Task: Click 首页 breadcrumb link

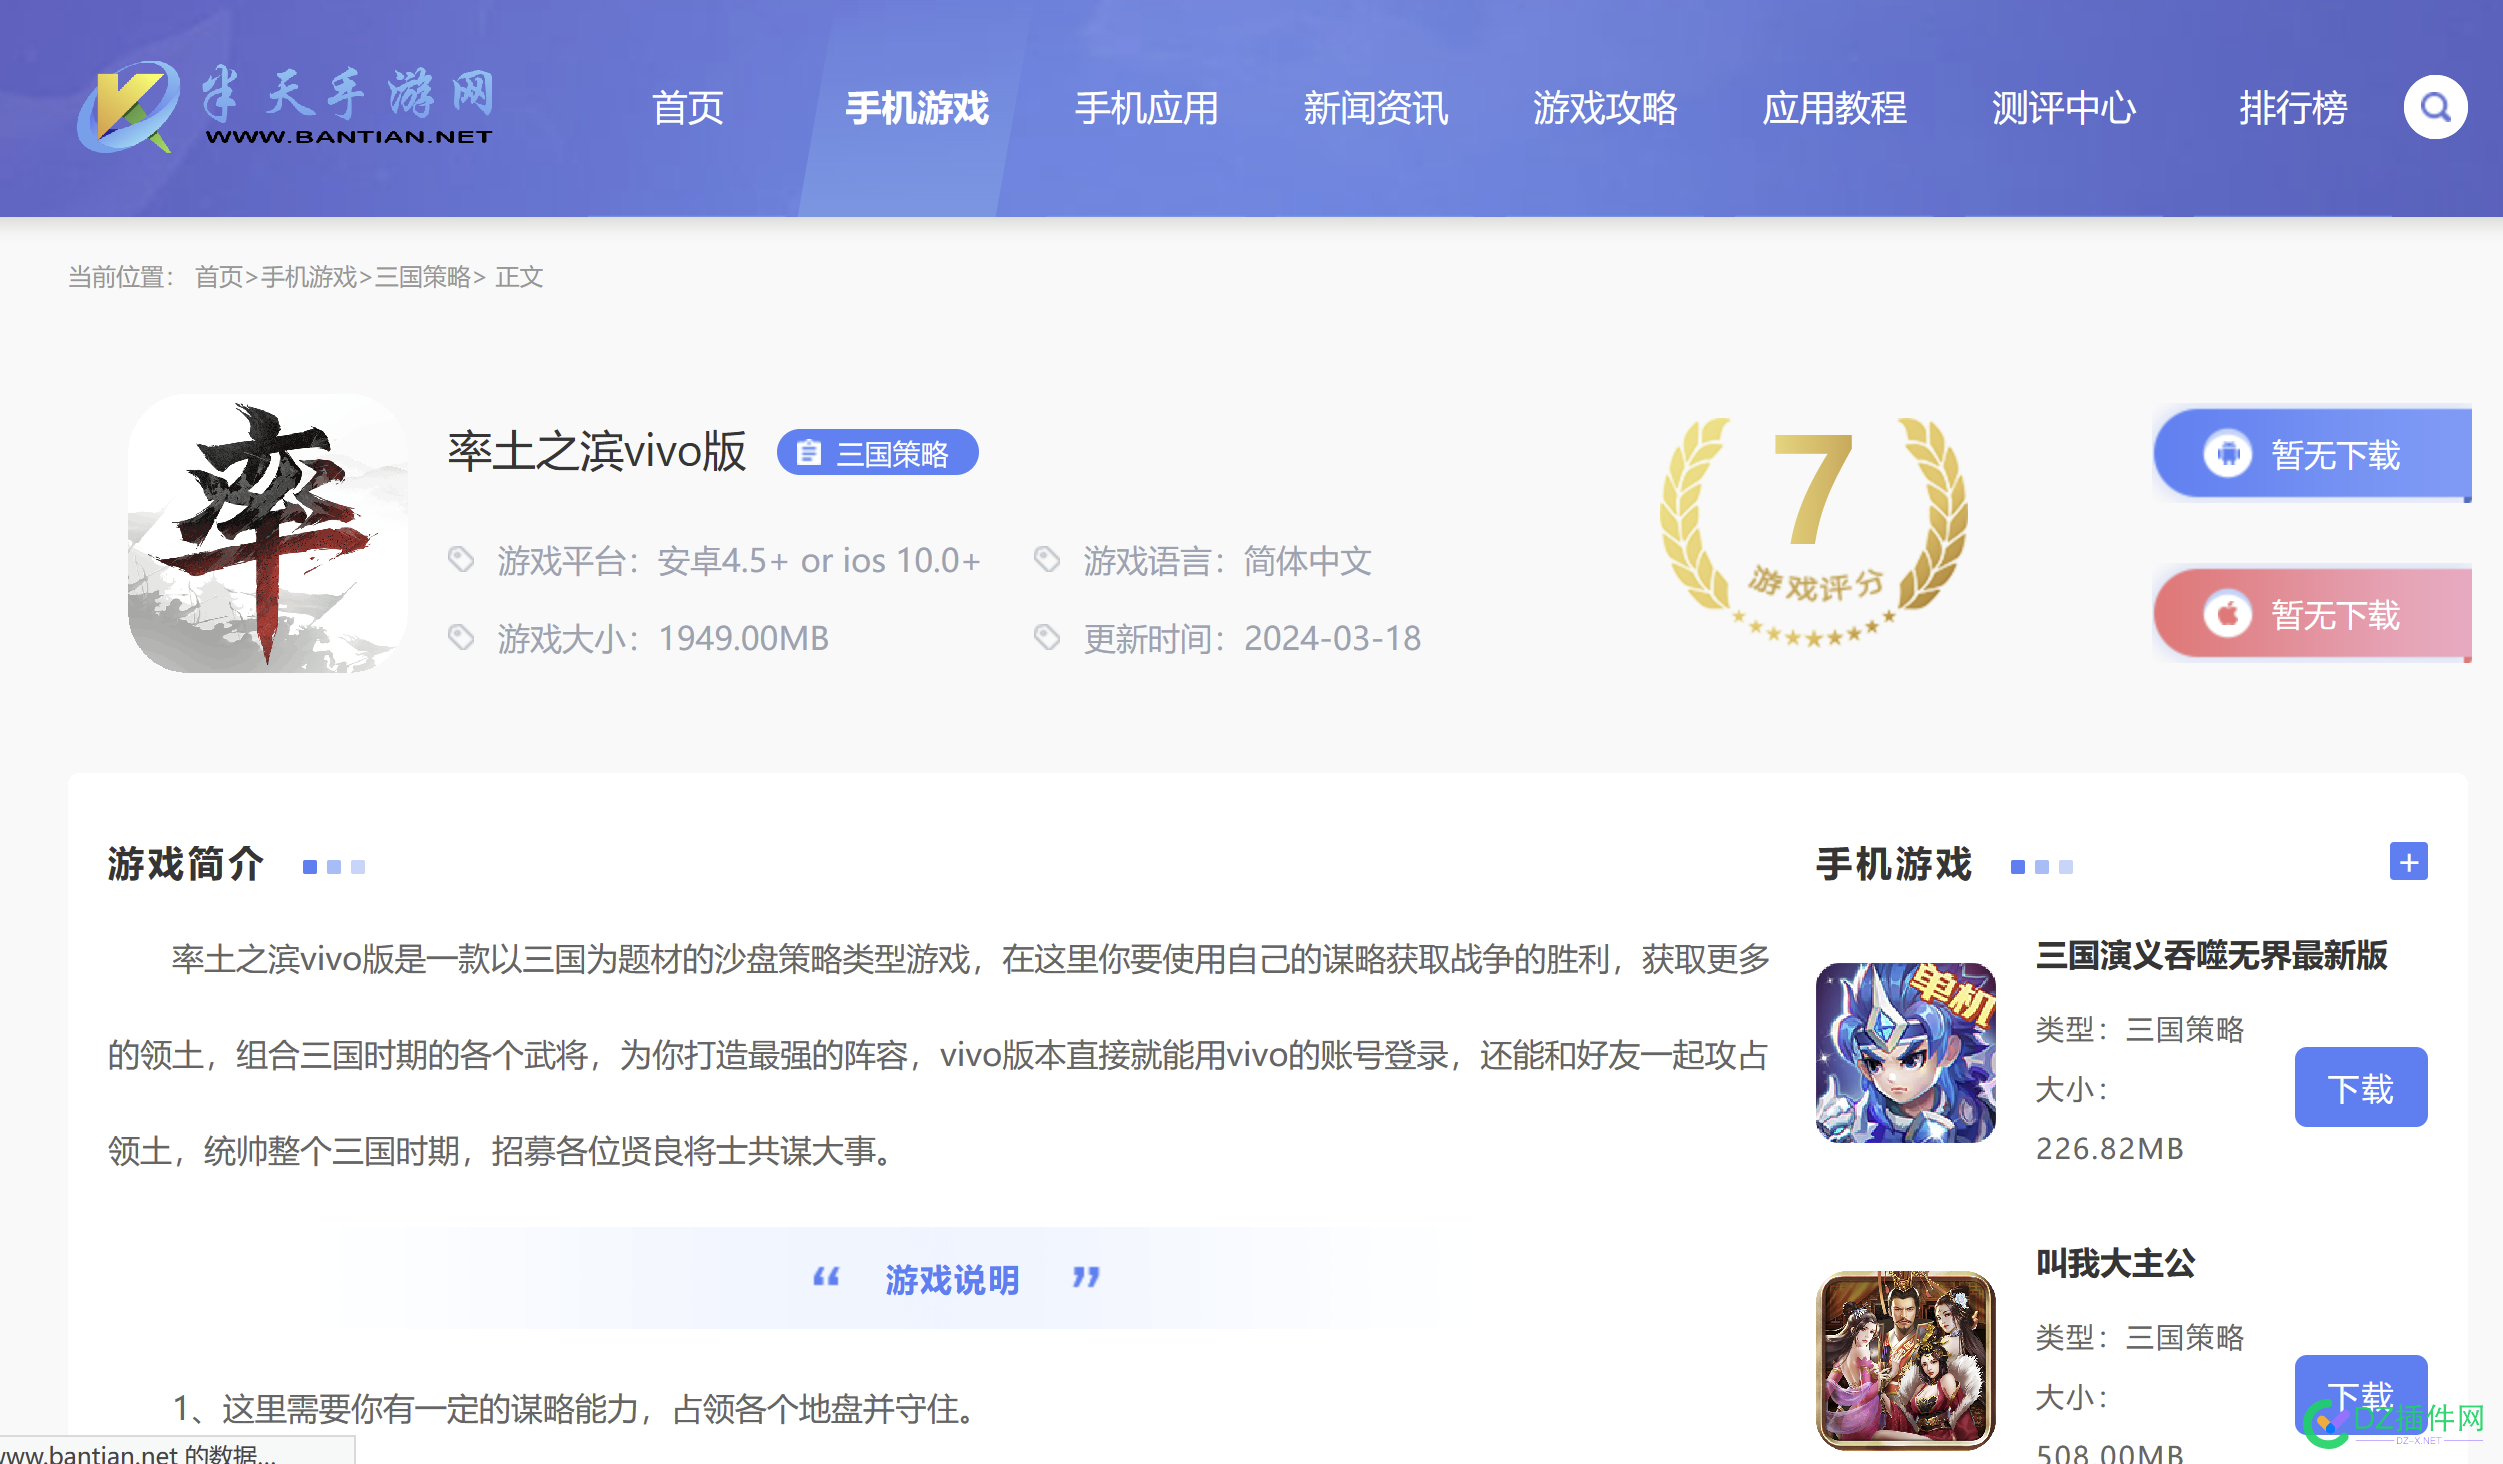Action: coord(219,277)
